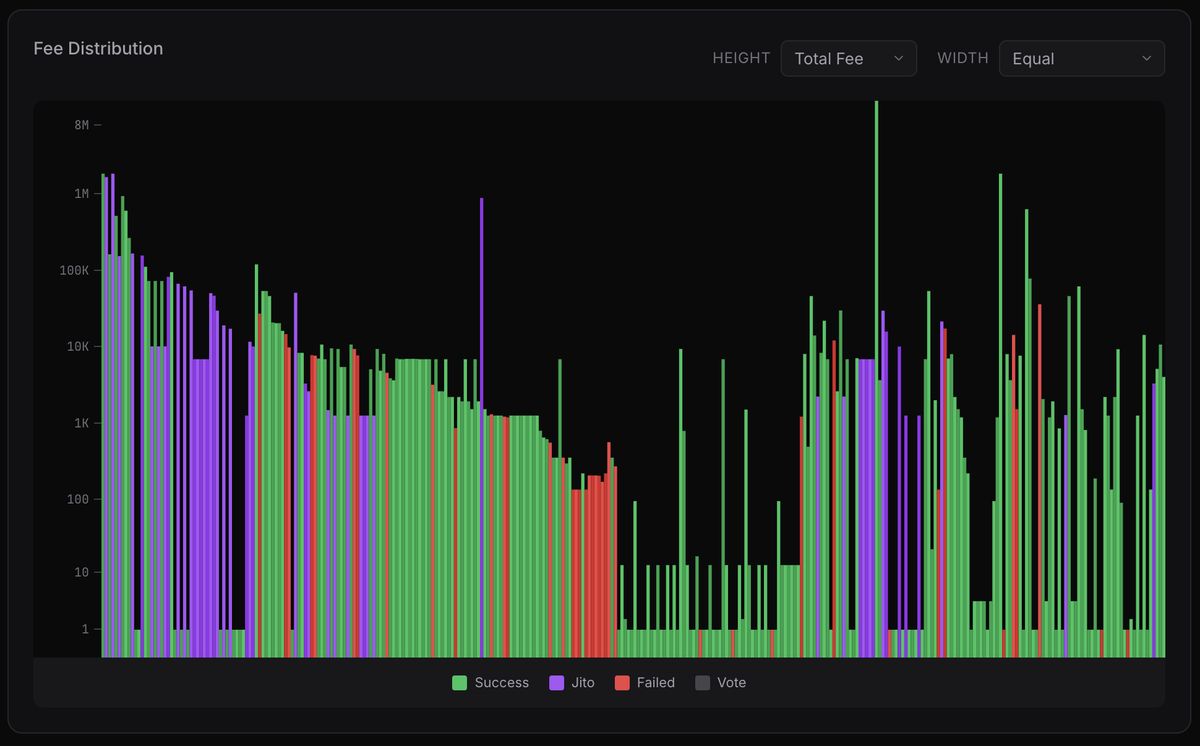Toggle the Jito legend item

click(x=572, y=683)
